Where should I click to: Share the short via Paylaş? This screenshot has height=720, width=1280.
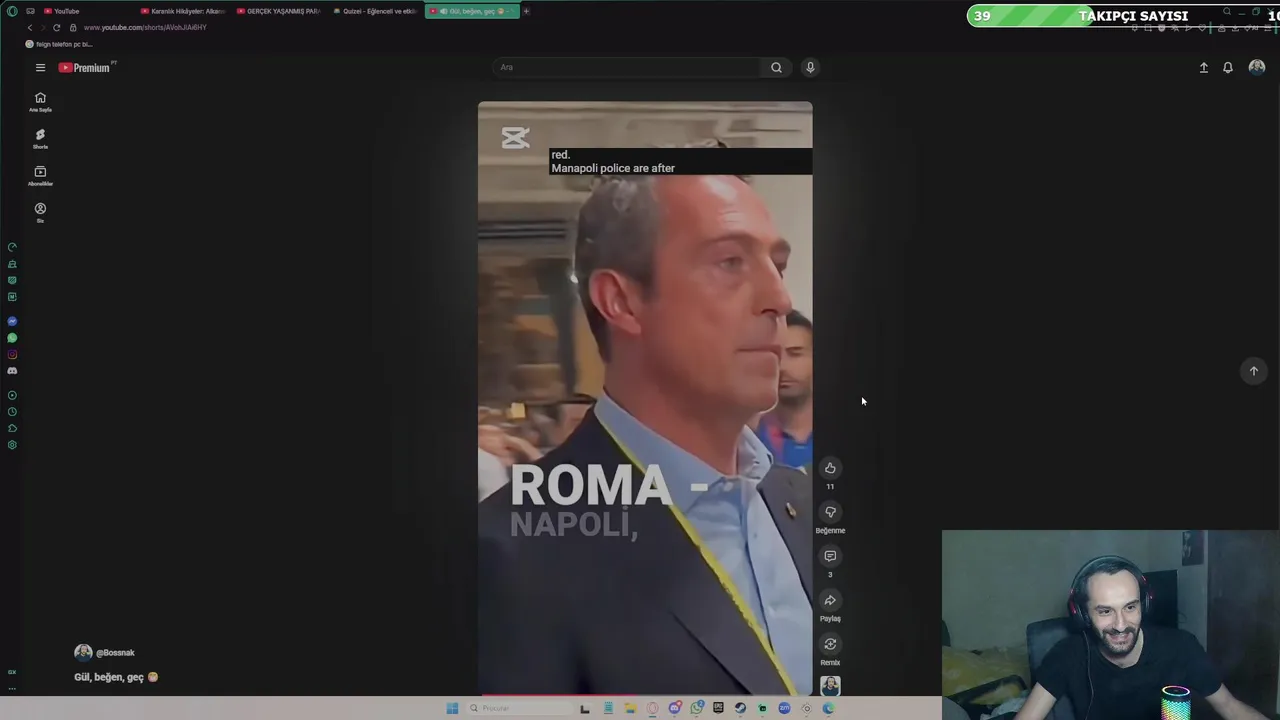coord(830,600)
